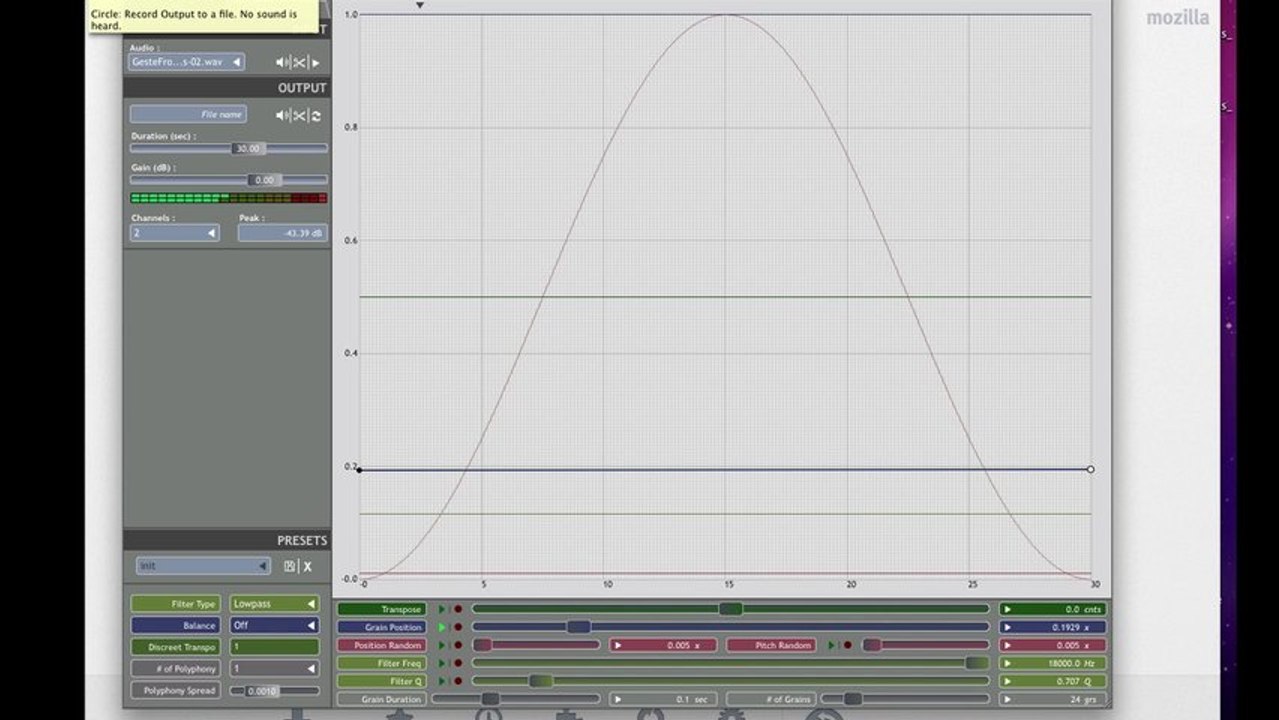The width and height of the screenshot is (1279, 720).
Task: Open Filter Type Lowpass dropdown
Action: click(274, 604)
